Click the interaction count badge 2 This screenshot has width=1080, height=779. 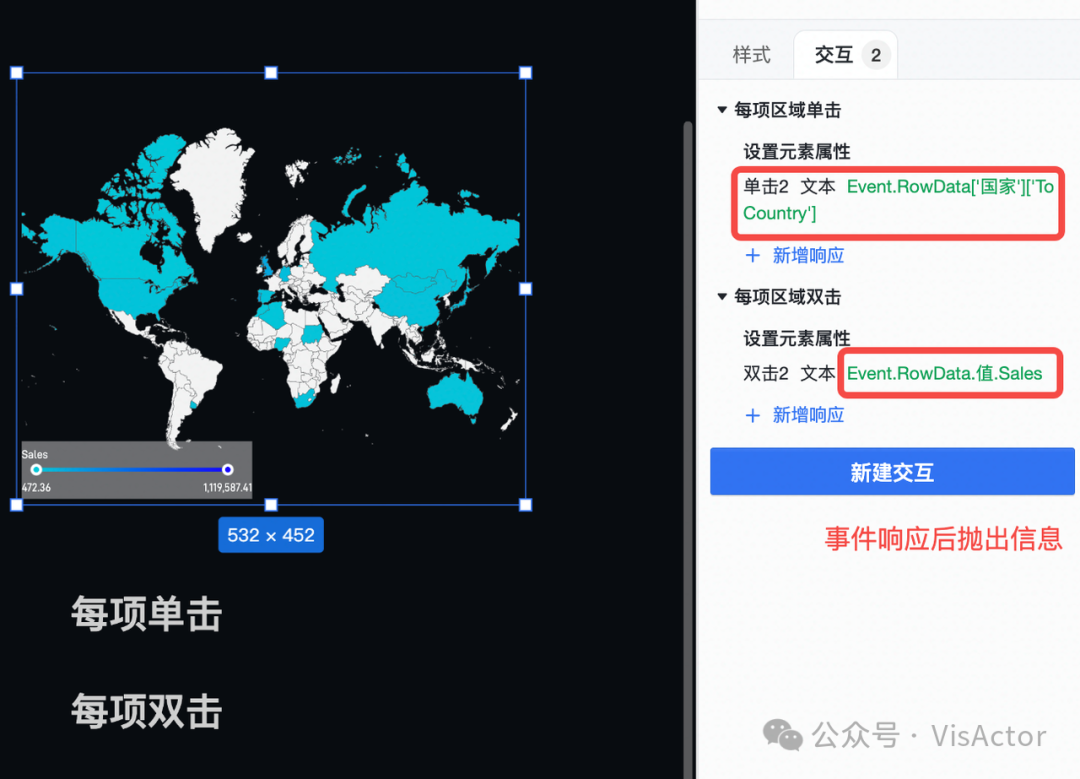875,55
